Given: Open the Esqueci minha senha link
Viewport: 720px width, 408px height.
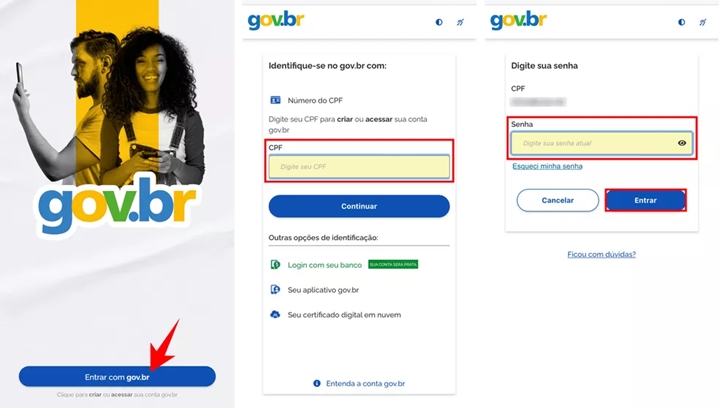Looking at the screenshot, I should pos(547,166).
